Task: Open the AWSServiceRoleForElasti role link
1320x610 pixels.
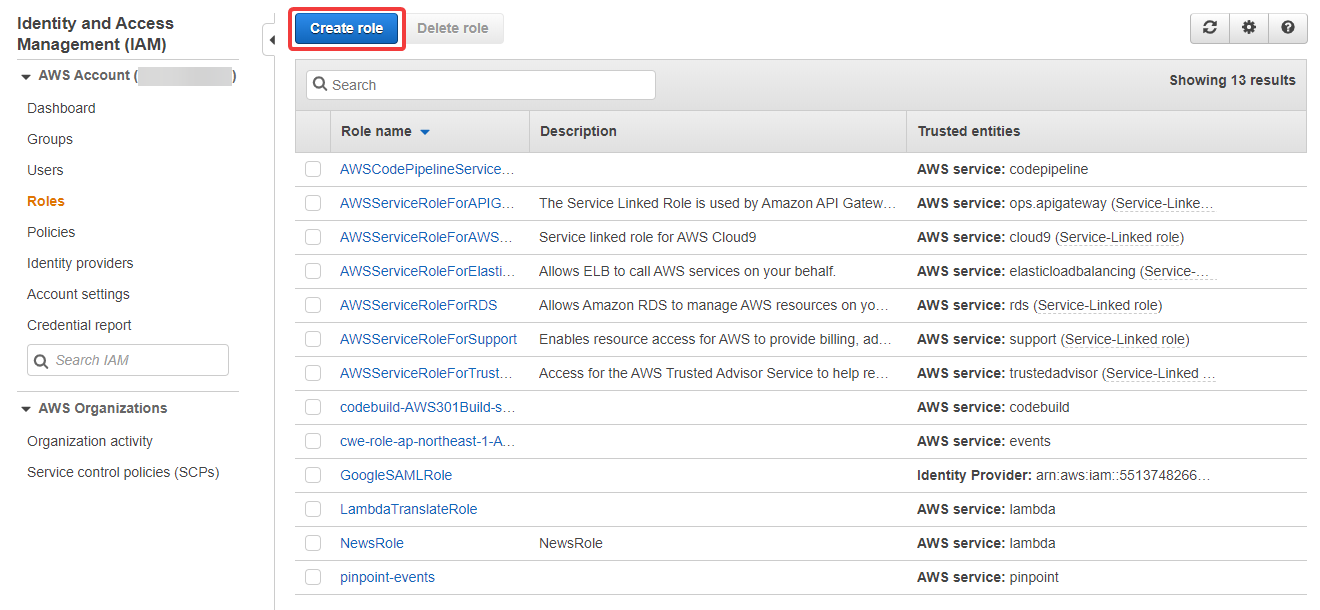Action: pyautogui.click(x=427, y=271)
